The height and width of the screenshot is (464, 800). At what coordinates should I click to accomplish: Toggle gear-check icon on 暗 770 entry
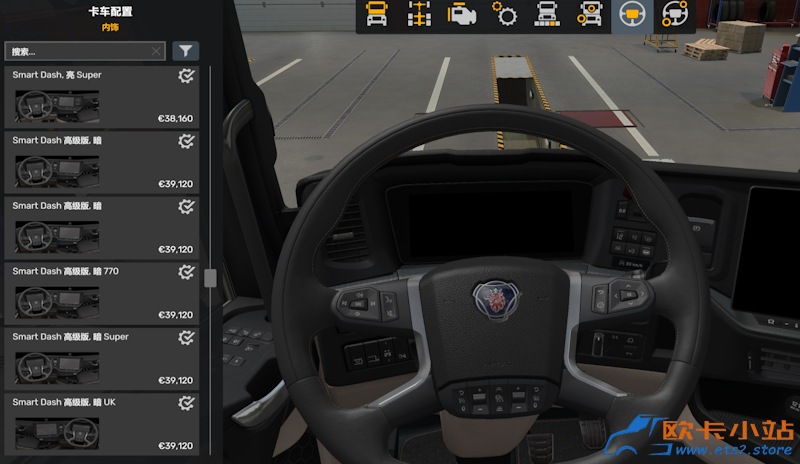click(186, 272)
